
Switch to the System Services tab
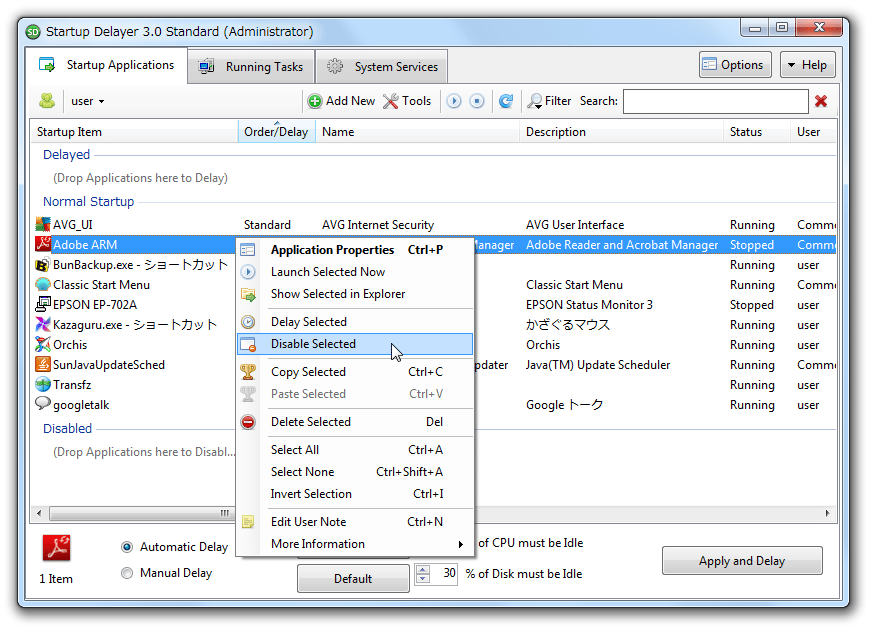[x=382, y=67]
